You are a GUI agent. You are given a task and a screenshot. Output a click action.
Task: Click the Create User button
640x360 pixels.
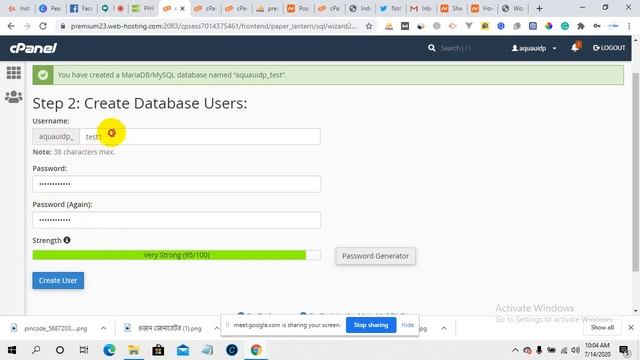click(x=58, y=280)
